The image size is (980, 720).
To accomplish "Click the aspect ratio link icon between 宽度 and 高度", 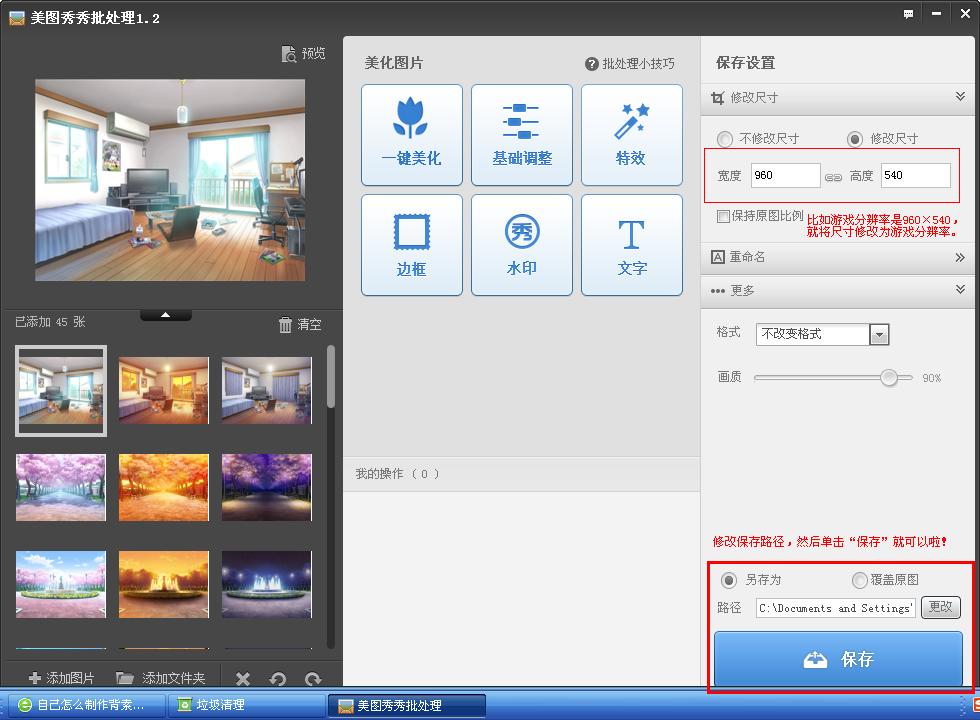I will [x=833, y=177].
